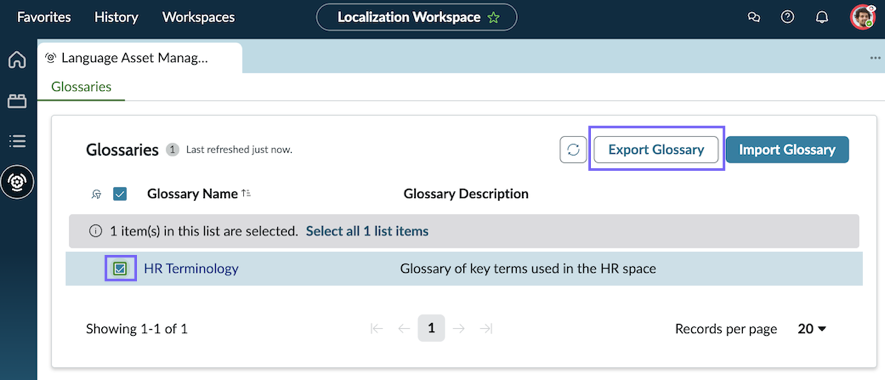
Task: Click Select all 1 list items link
Action: coord(367,231)
